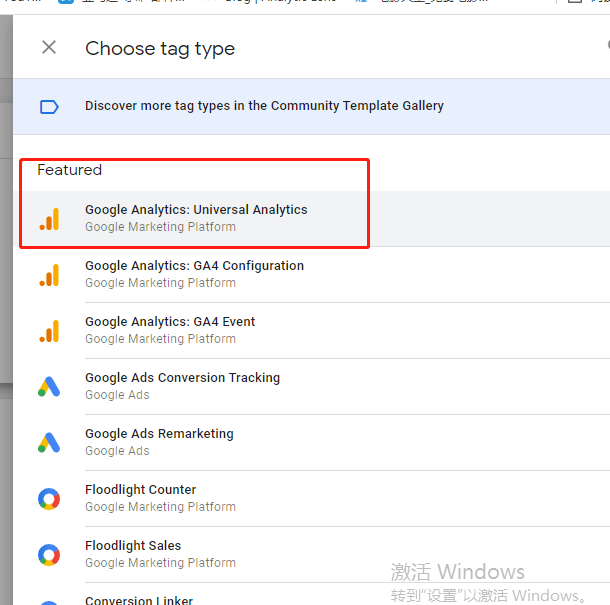Click the Floodlight Counter ring icon

click(49, 499)
